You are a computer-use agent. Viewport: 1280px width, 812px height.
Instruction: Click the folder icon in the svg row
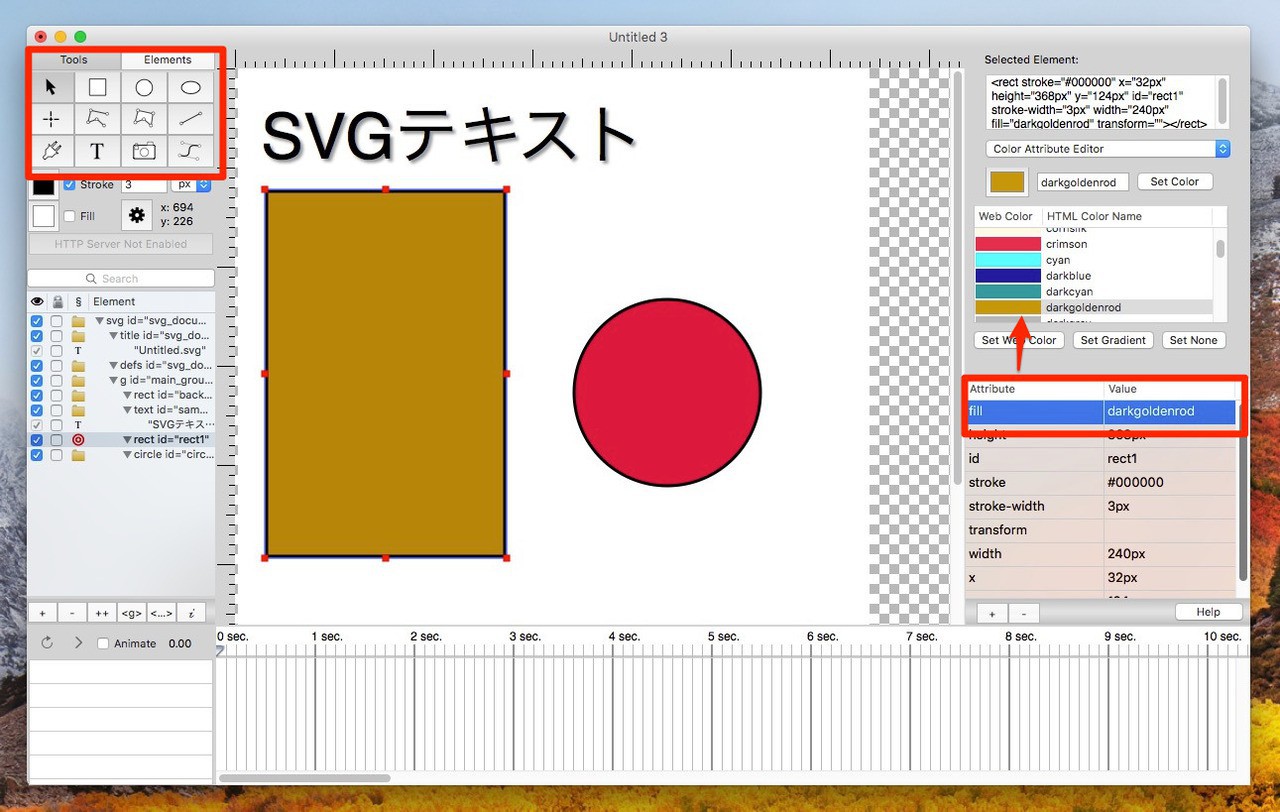[78, 321]
